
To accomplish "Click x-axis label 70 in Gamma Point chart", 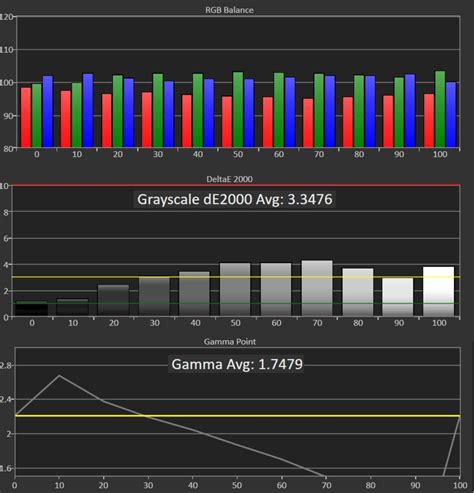I will click(326, 485).
